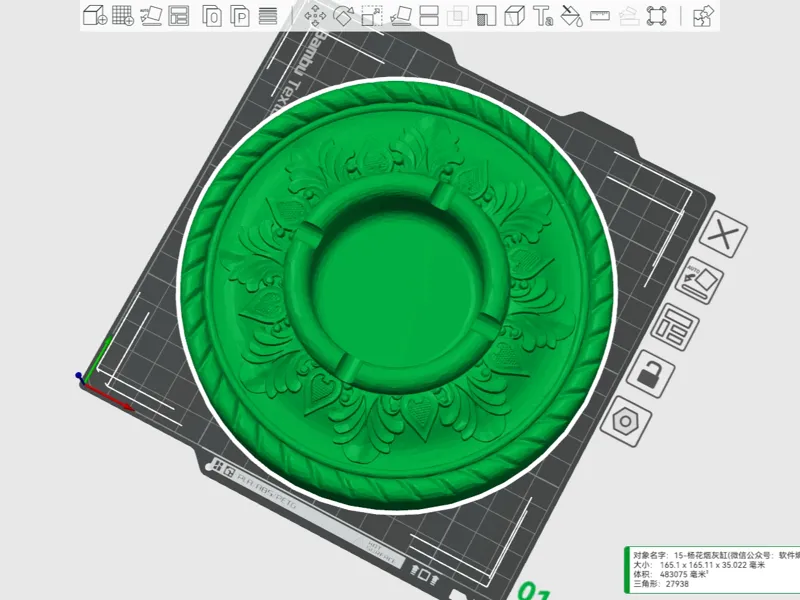Pick the Color painting bucket tool
Viewport: 800px width, 600px height.
(571, 16)
